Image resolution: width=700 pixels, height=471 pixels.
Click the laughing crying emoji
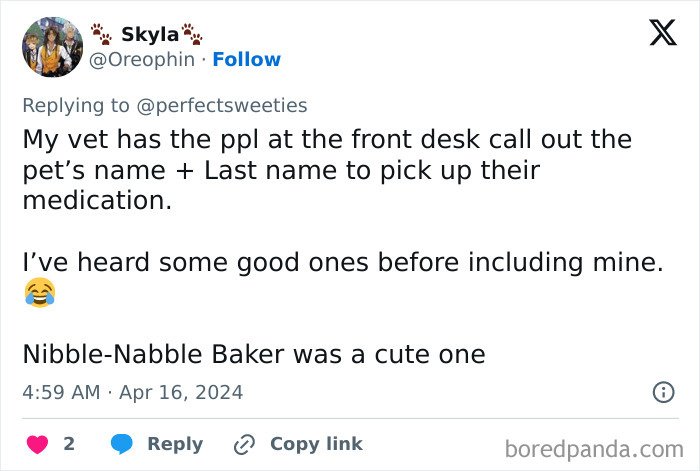point(38,291)
